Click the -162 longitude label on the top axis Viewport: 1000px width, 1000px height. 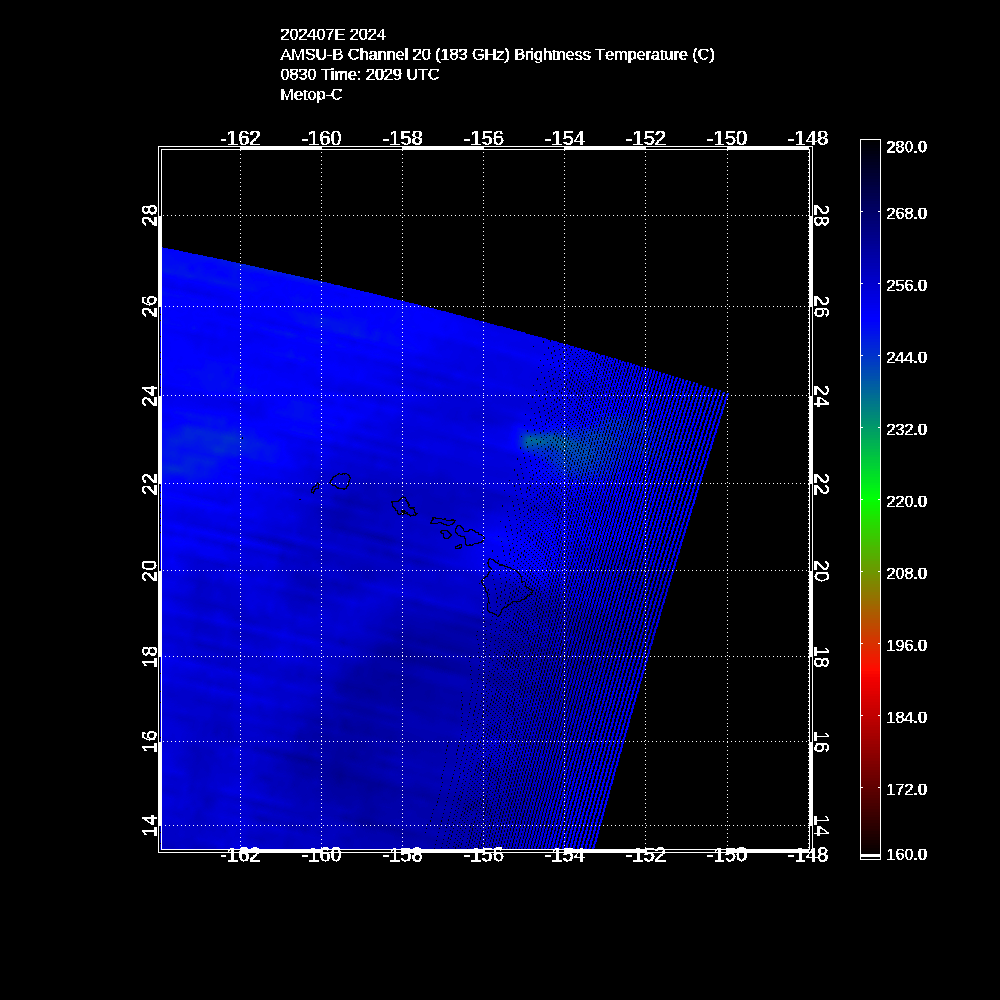(x=240, y=137)
